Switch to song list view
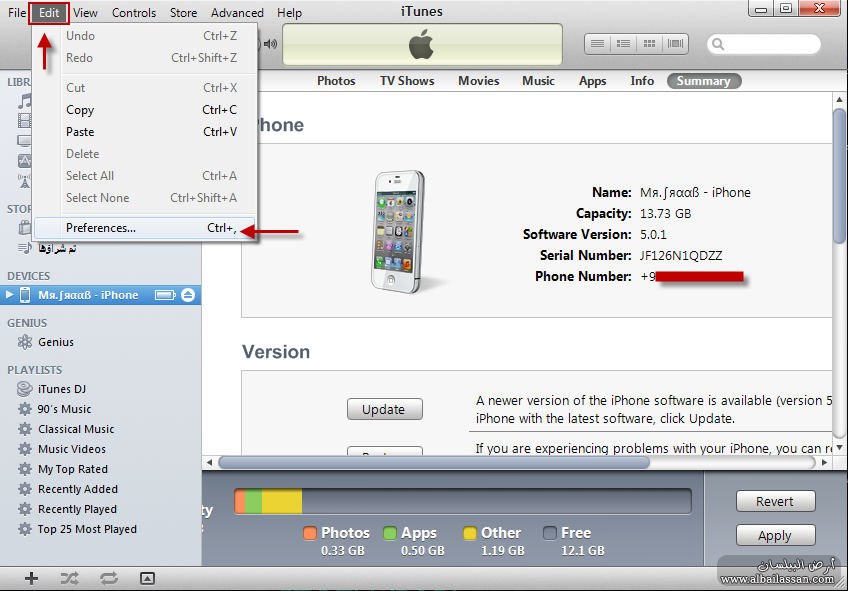 pos(598,44)
